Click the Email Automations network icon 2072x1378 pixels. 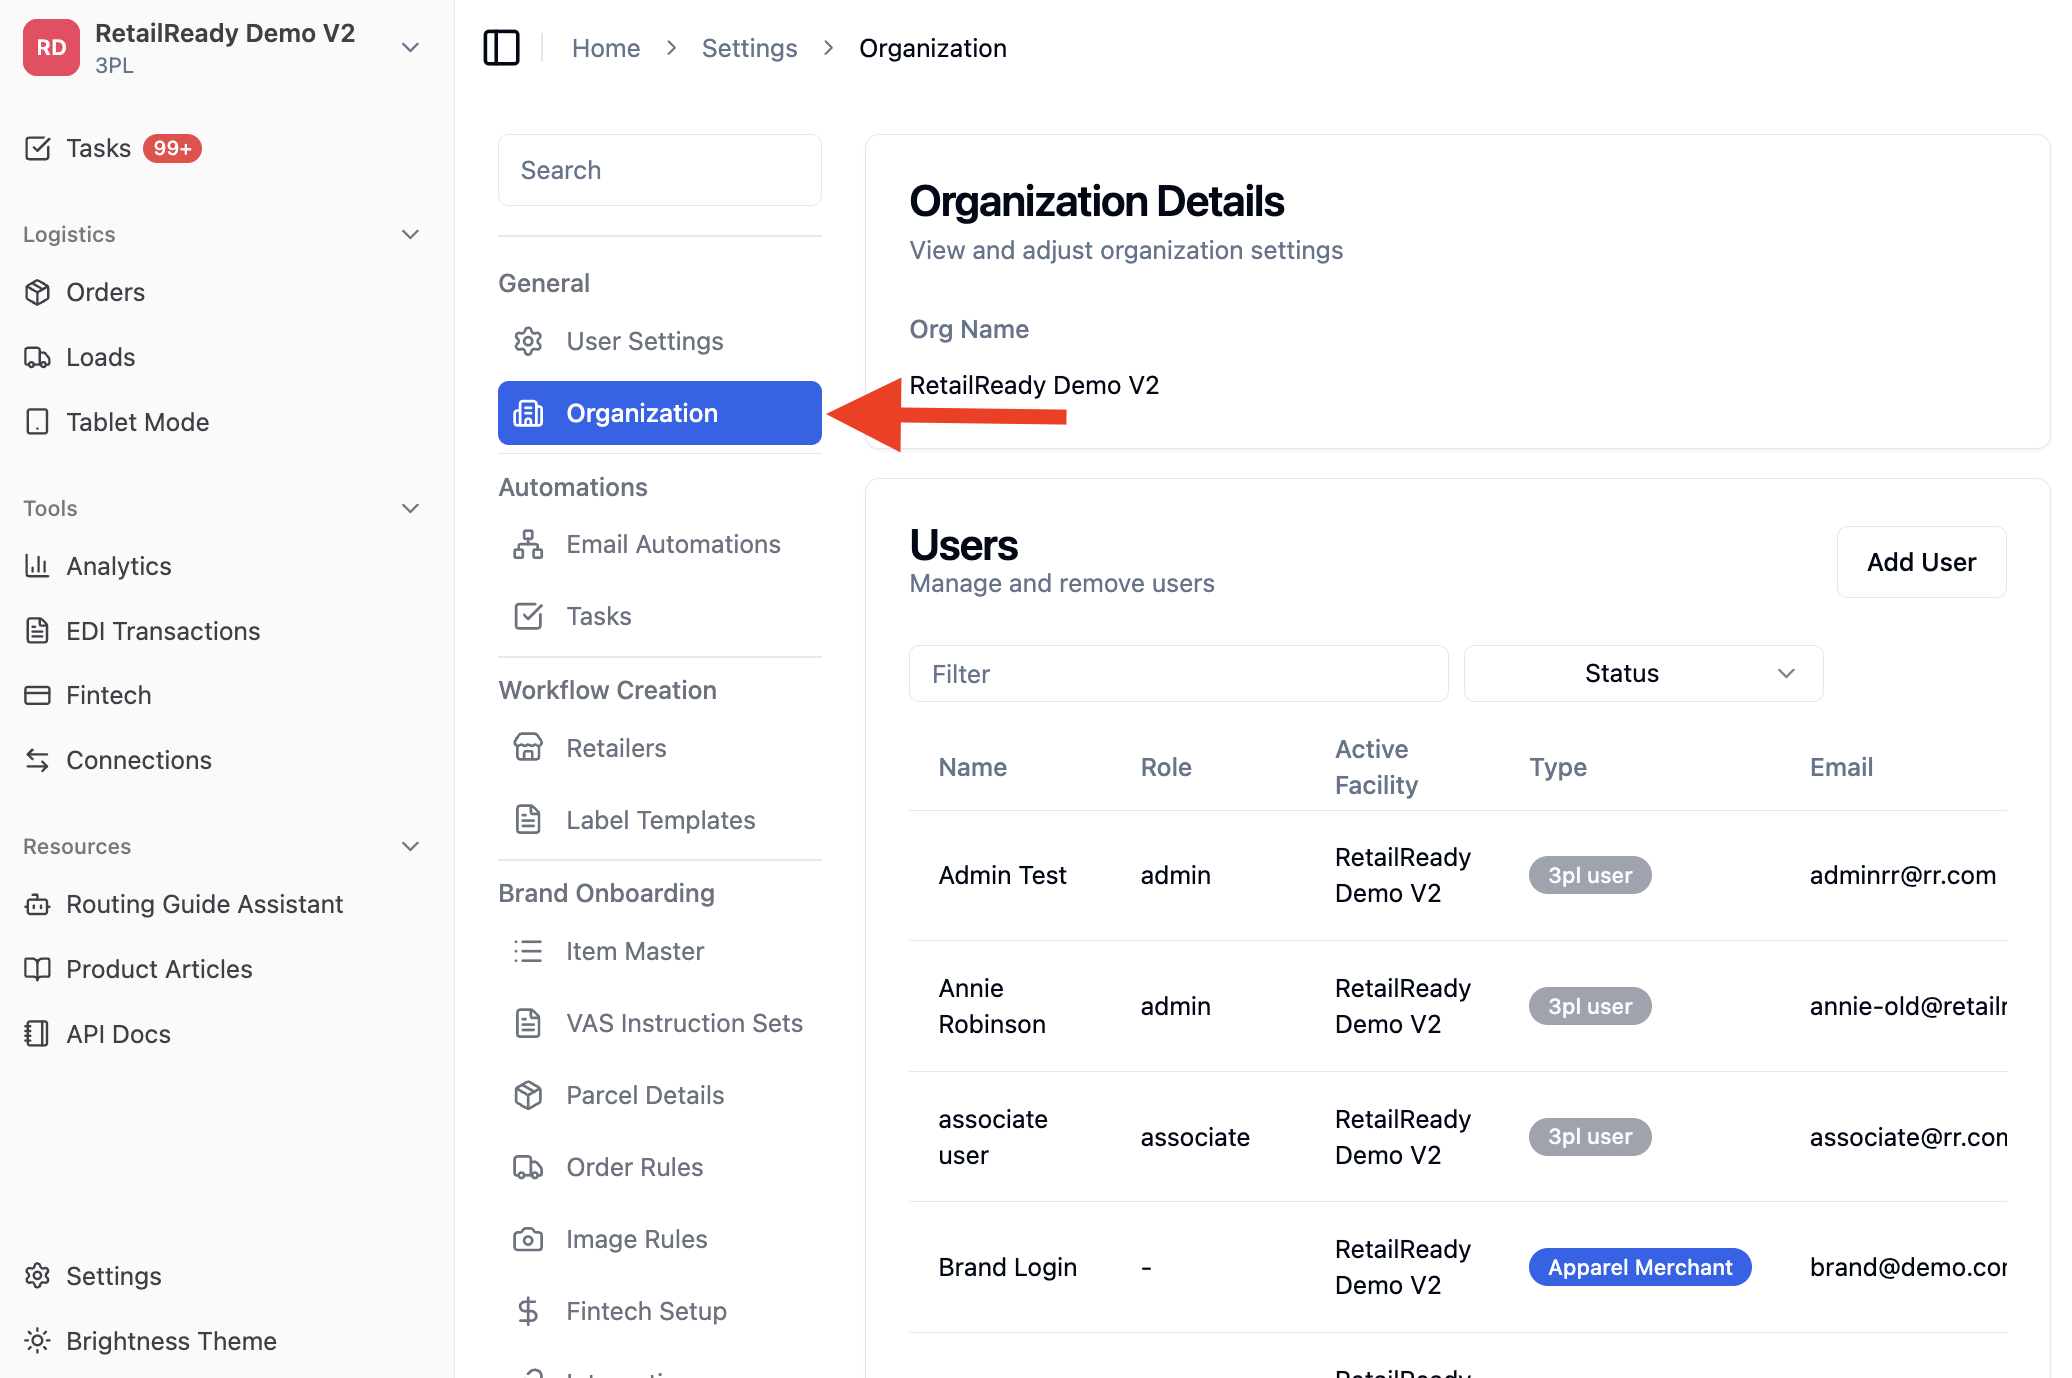[x=528, y=544]
